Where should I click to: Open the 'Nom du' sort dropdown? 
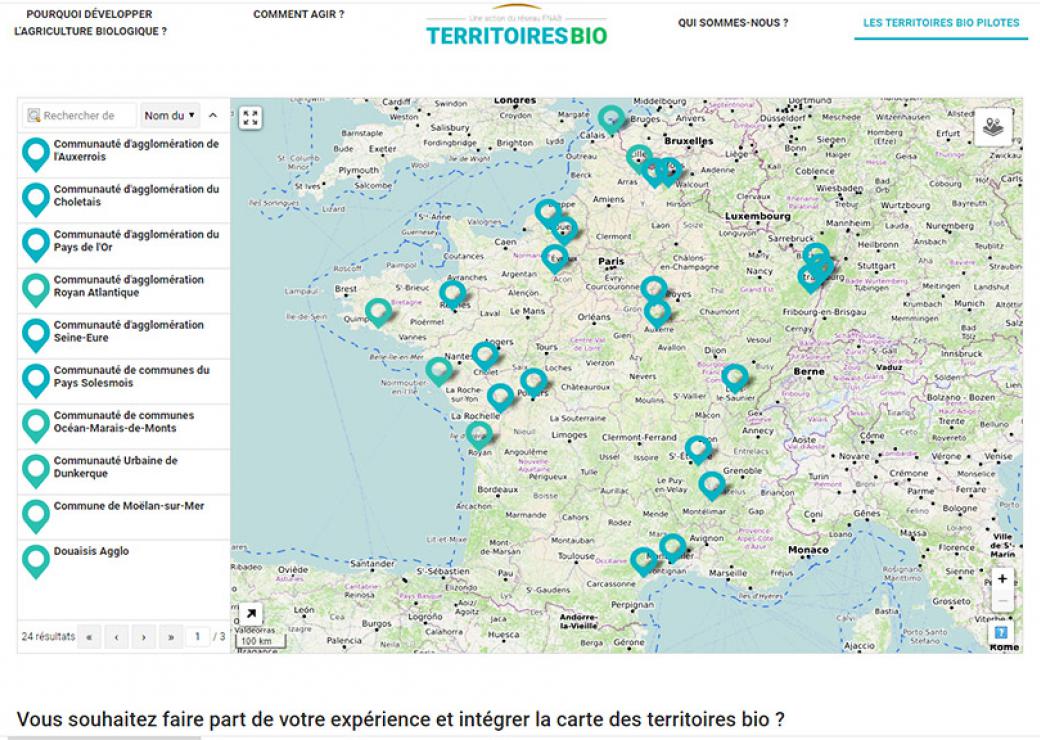pos(170,115)
